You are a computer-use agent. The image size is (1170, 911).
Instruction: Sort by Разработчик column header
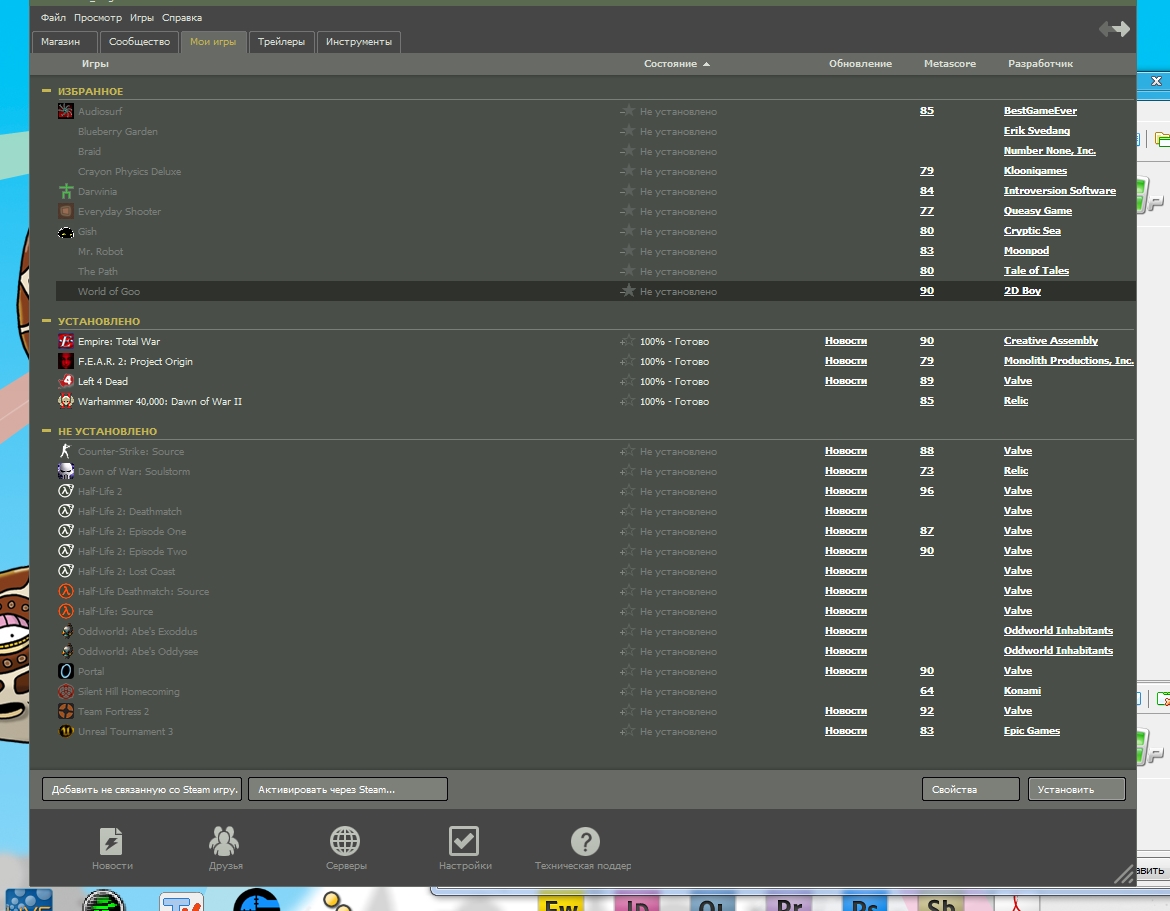click(1040, 63)
